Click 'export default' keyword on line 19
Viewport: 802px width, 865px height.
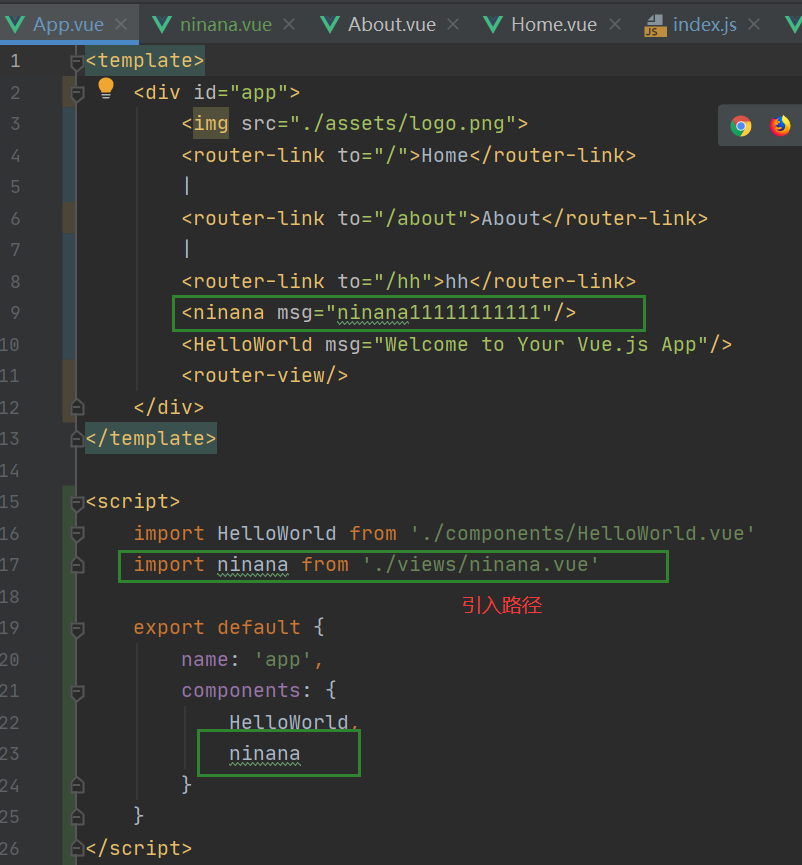click(x=217, y=628)
